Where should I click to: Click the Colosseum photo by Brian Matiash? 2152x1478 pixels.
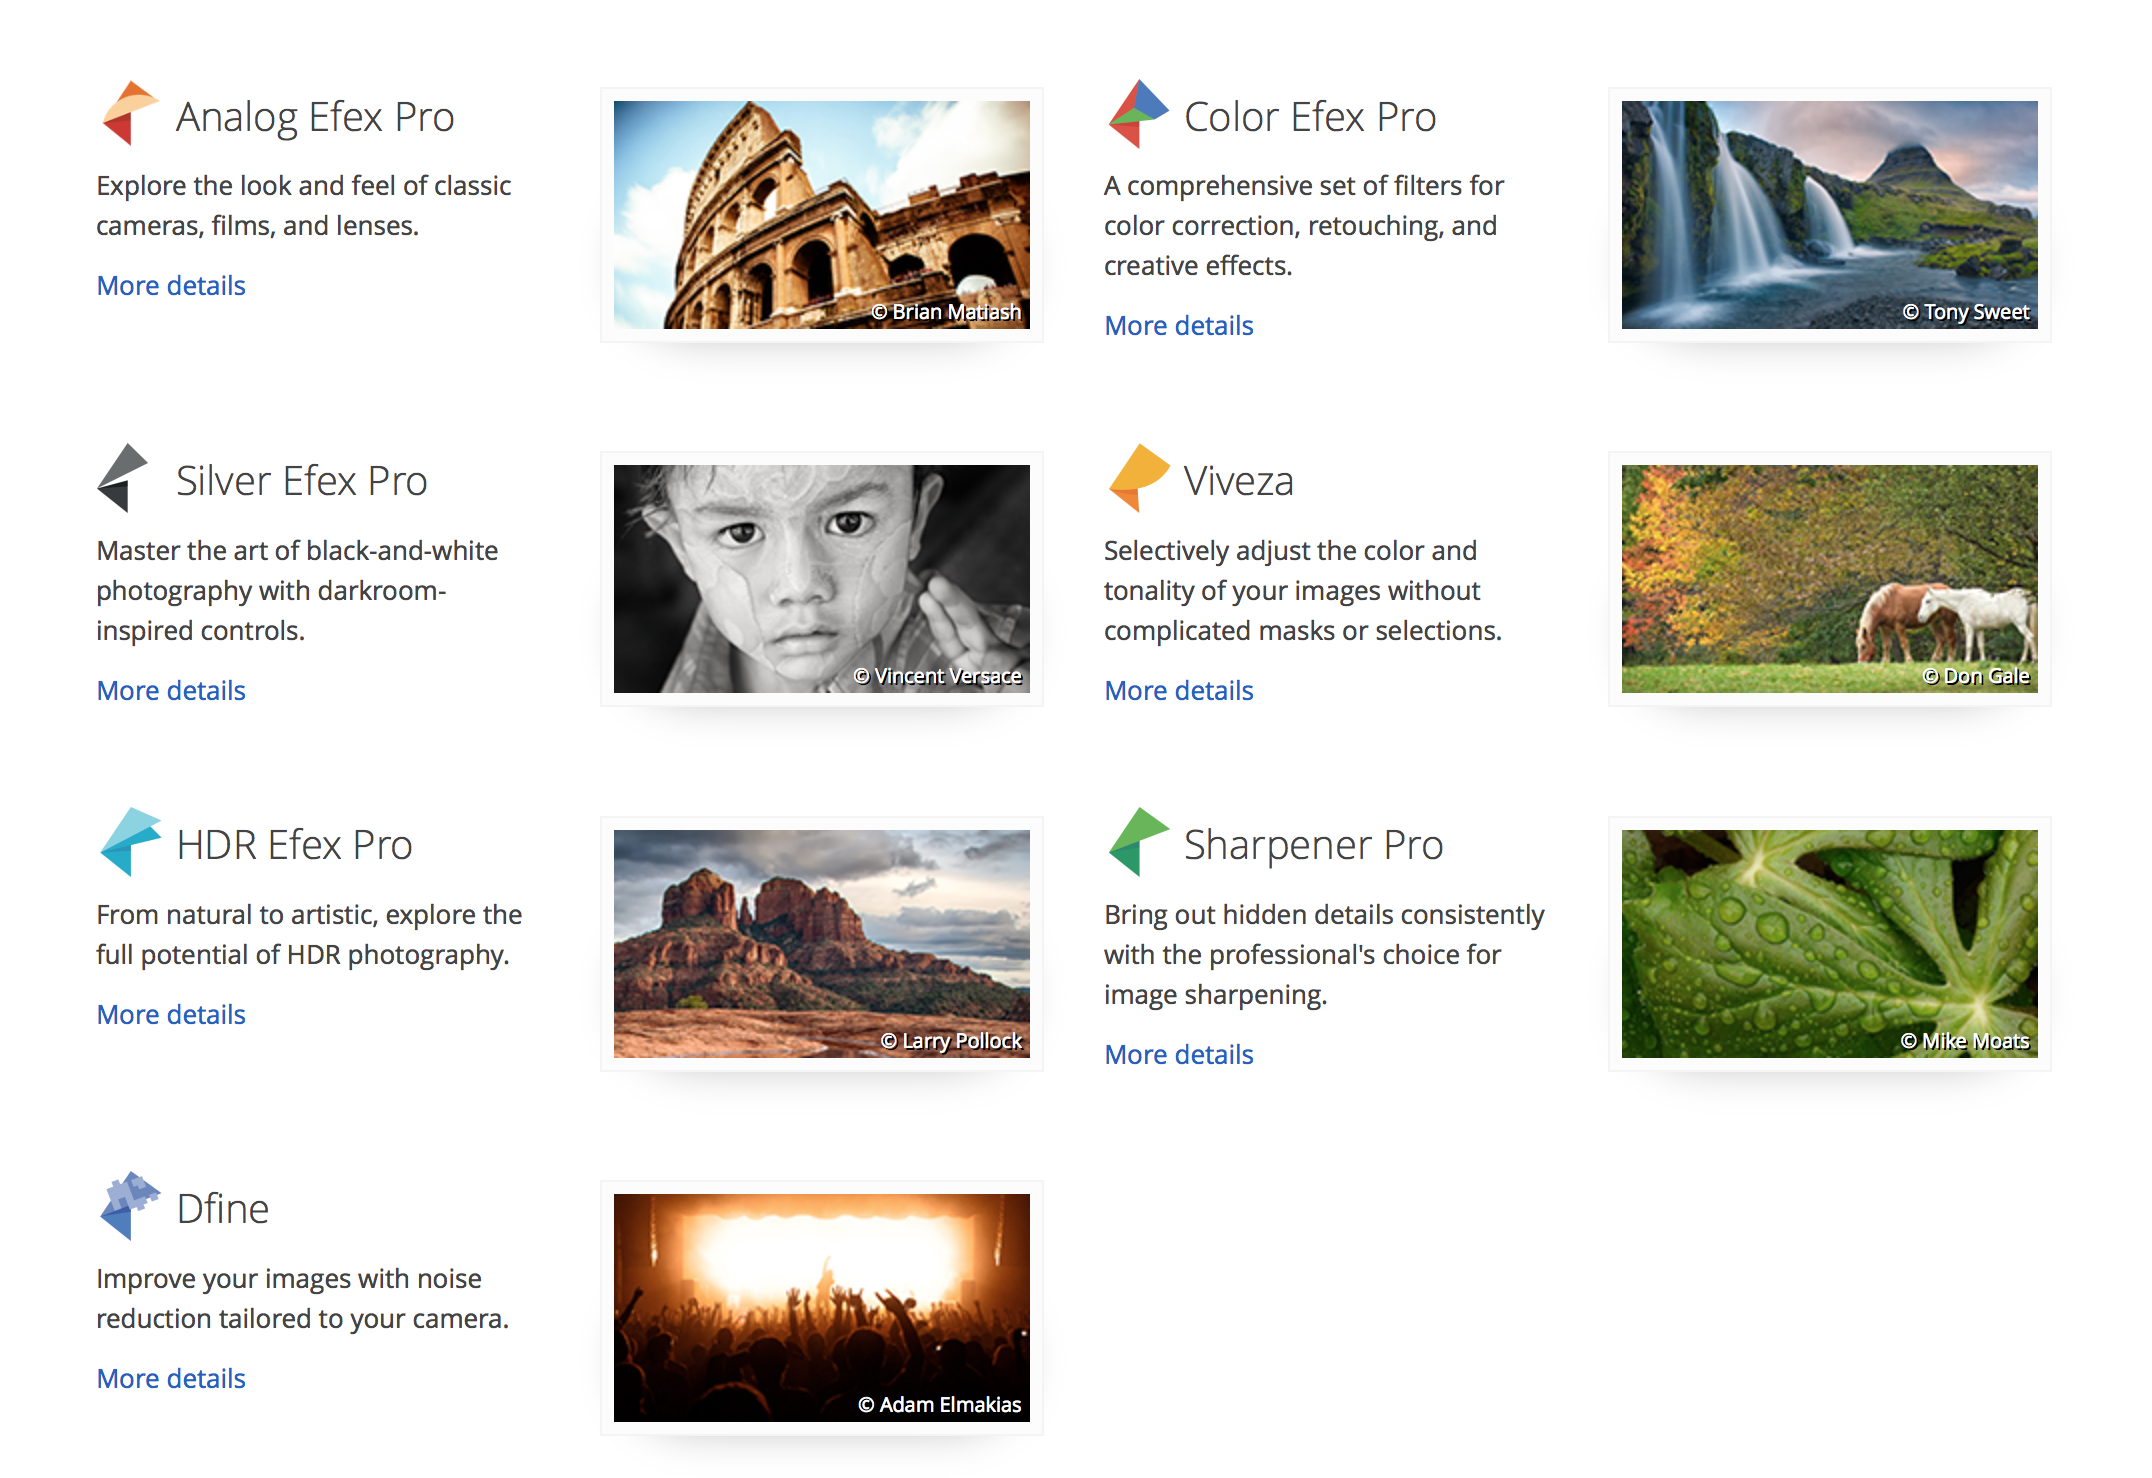coord(821,214)
